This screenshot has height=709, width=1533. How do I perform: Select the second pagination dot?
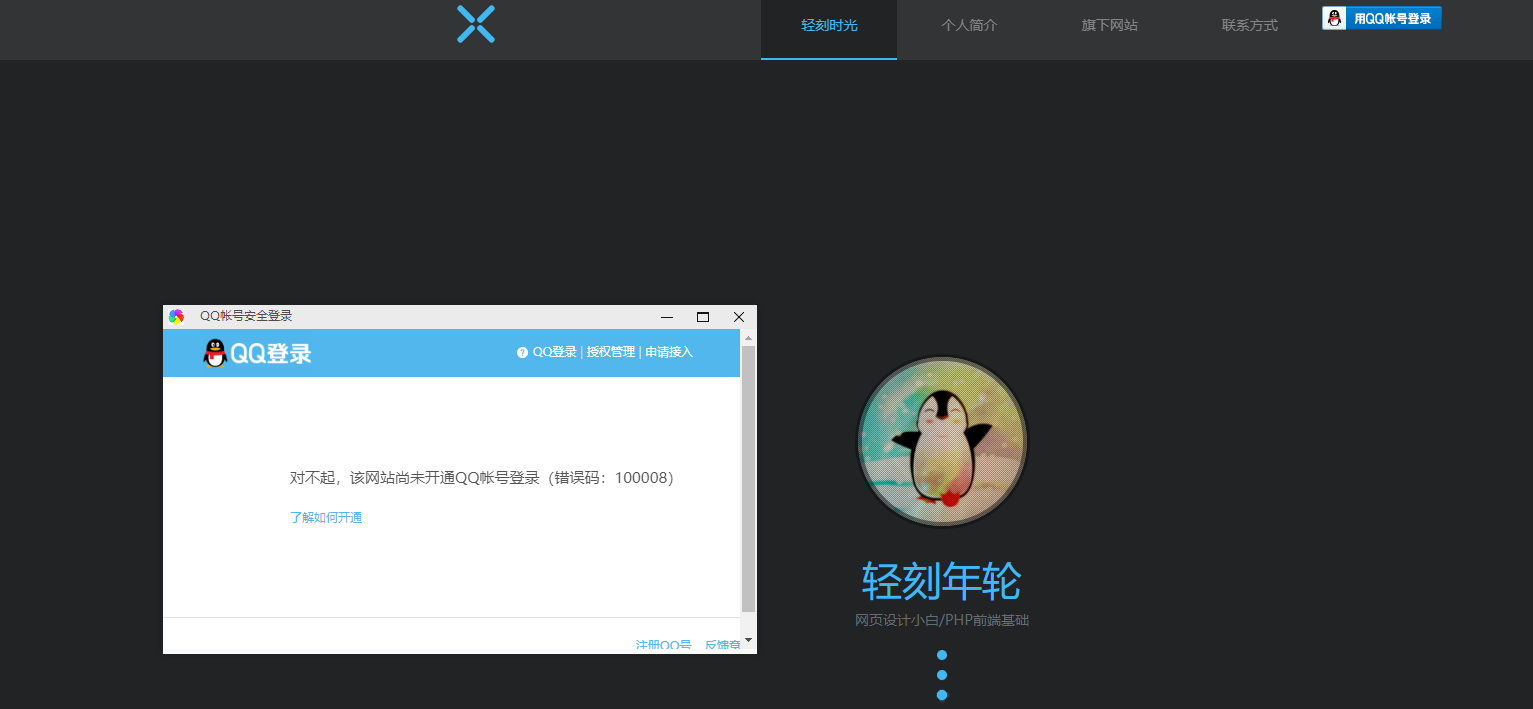(x=941, y=675)
